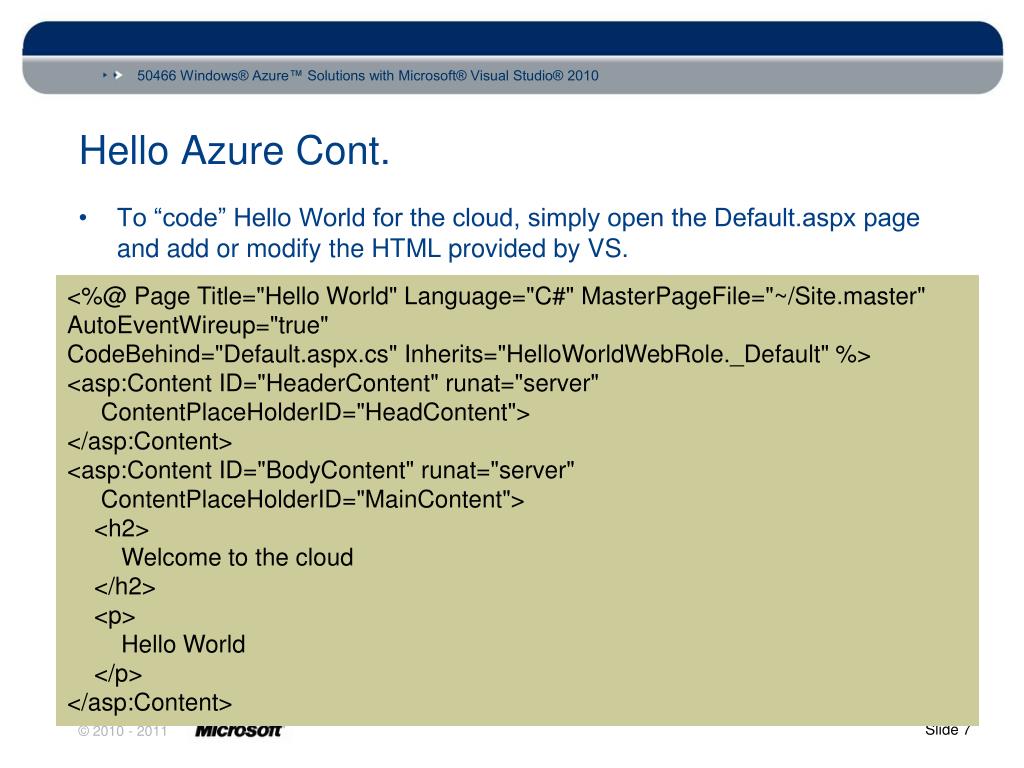Select "ContentPlaceHolderID="HeadContent">" line

click(315, 413)
